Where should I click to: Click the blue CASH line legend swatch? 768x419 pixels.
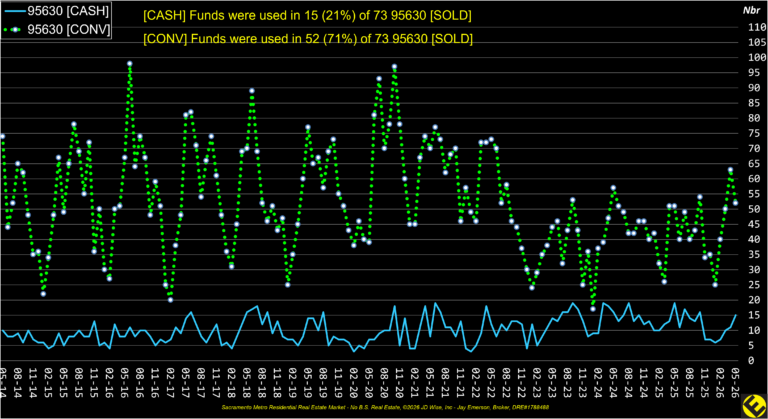pos(15,11)
